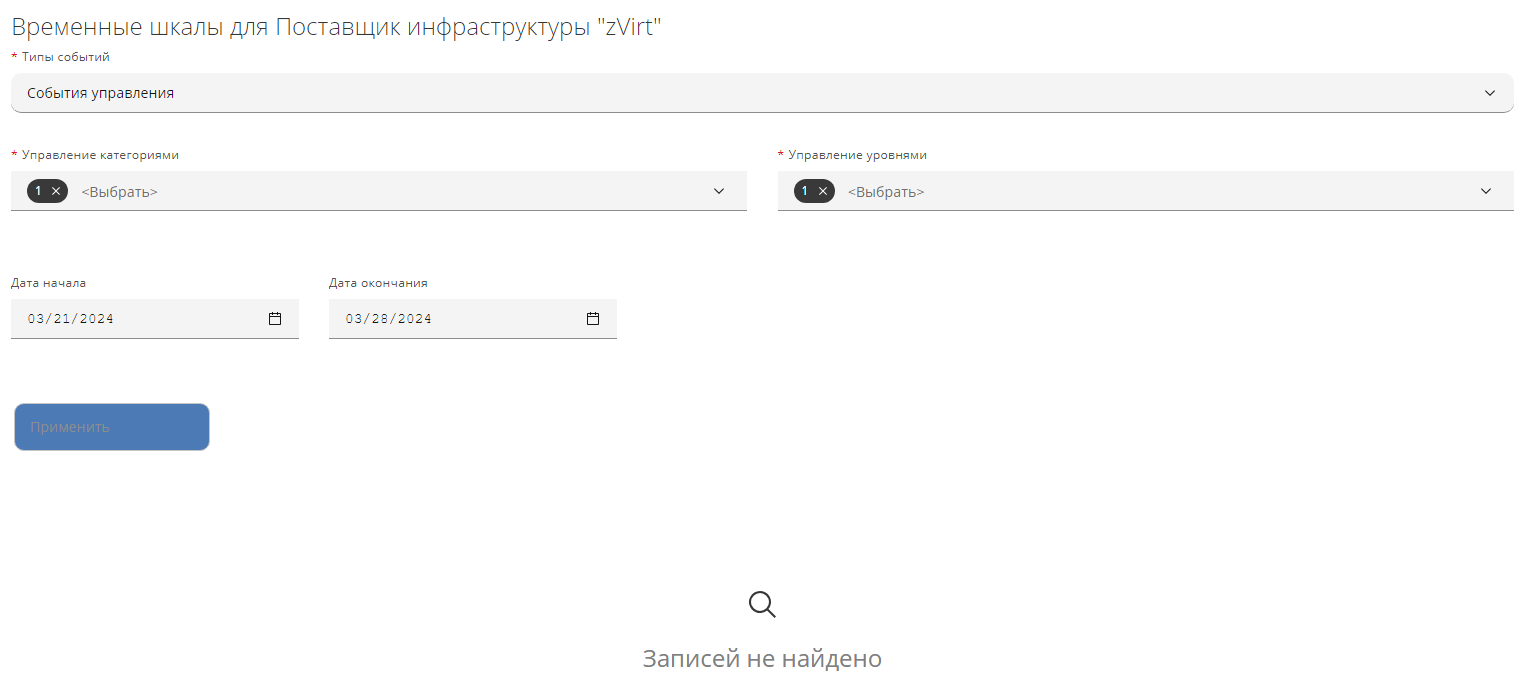Image resolution: width=1526 pixels, height=681 pixels.
Task: Select the day segment 21 in Дата начала
Action: click(62, 319)
